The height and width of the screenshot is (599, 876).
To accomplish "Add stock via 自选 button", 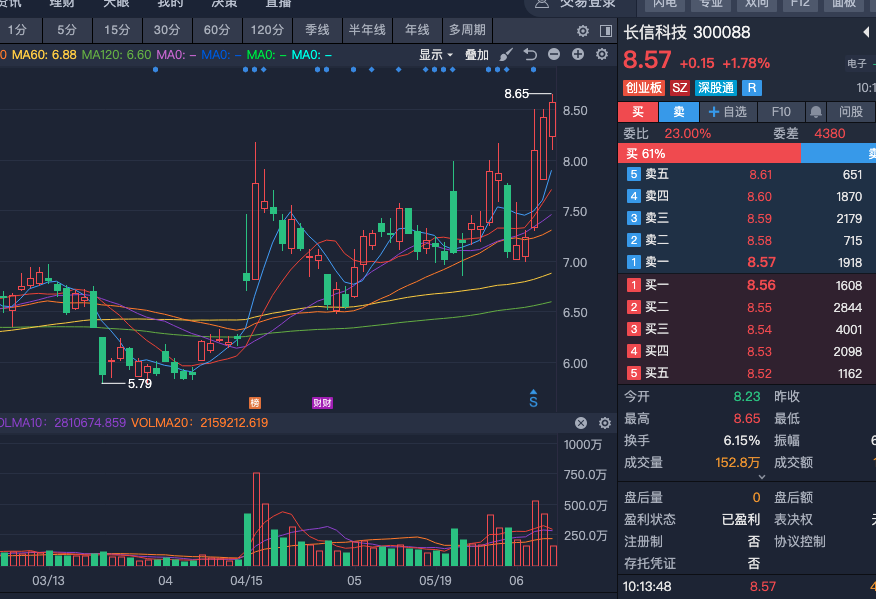I will (728, 112).
